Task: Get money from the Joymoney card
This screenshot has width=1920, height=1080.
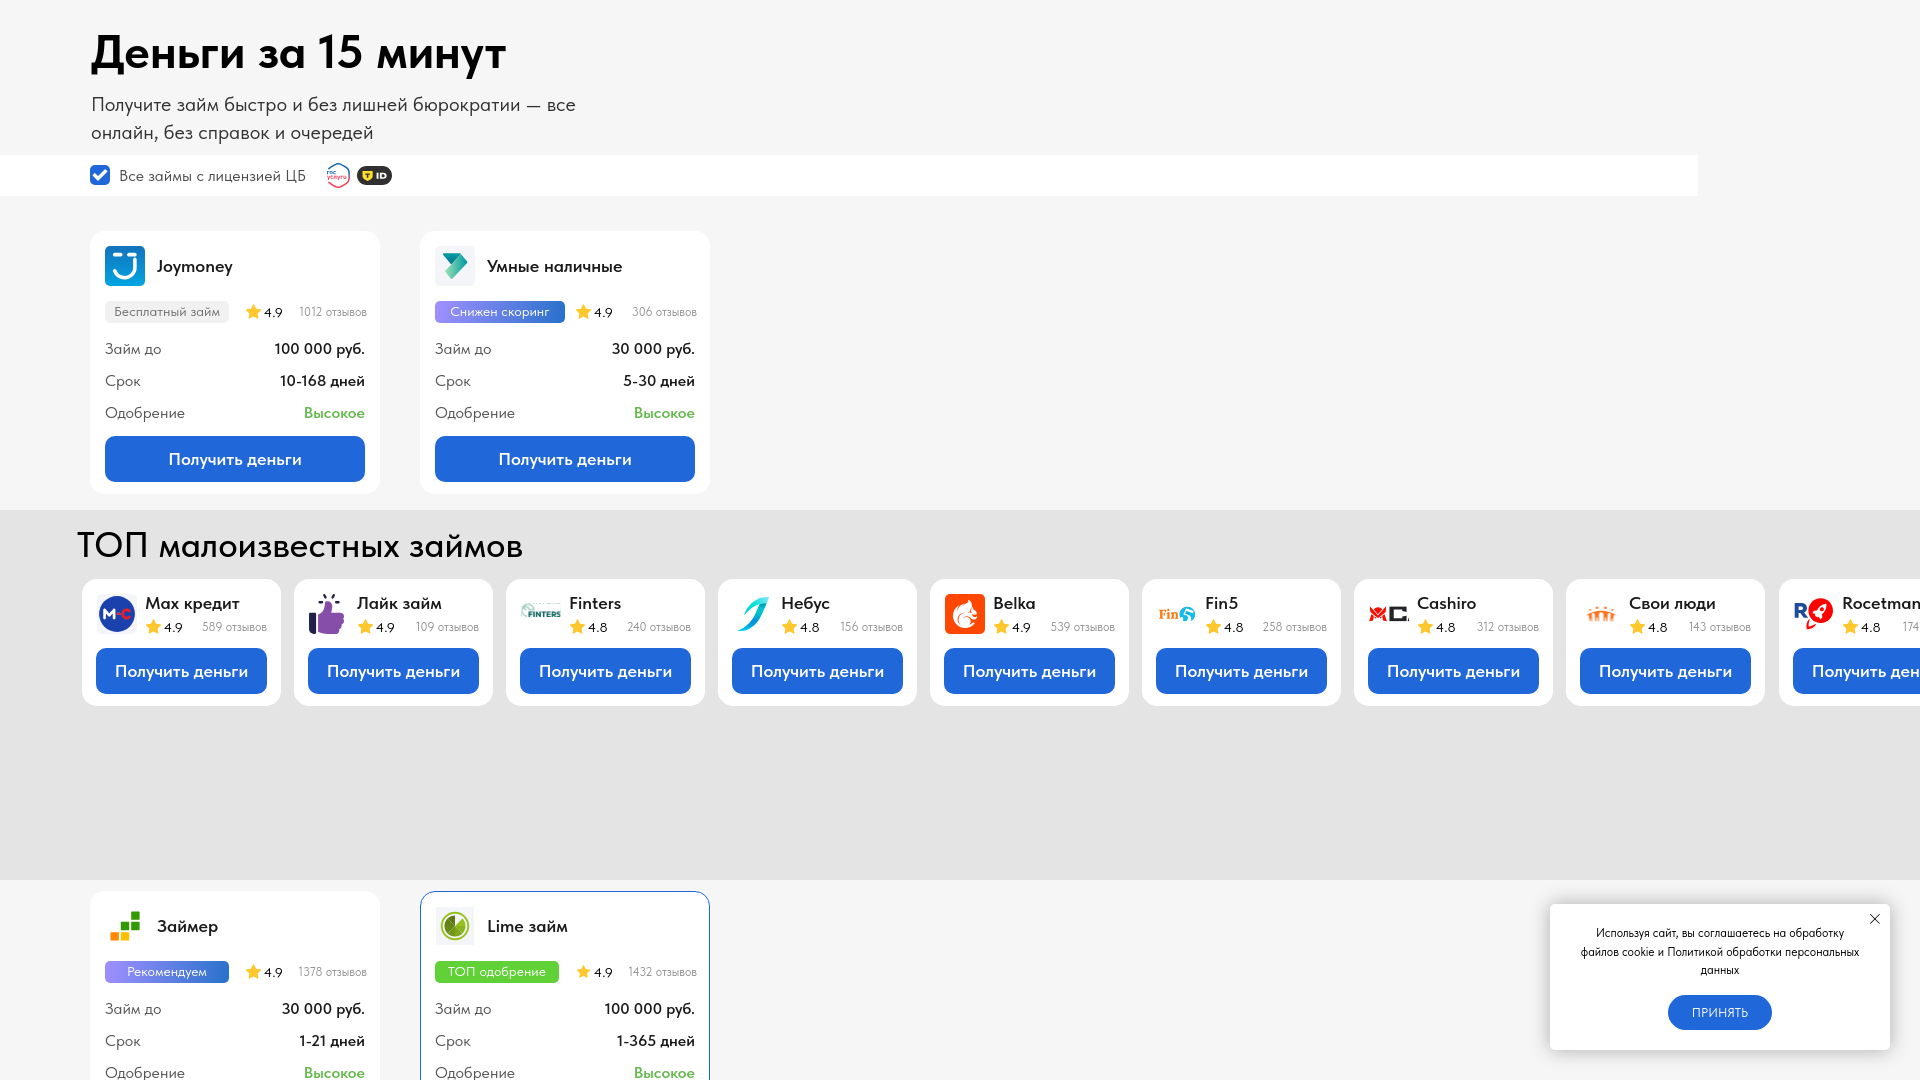Action: point(235,459)
